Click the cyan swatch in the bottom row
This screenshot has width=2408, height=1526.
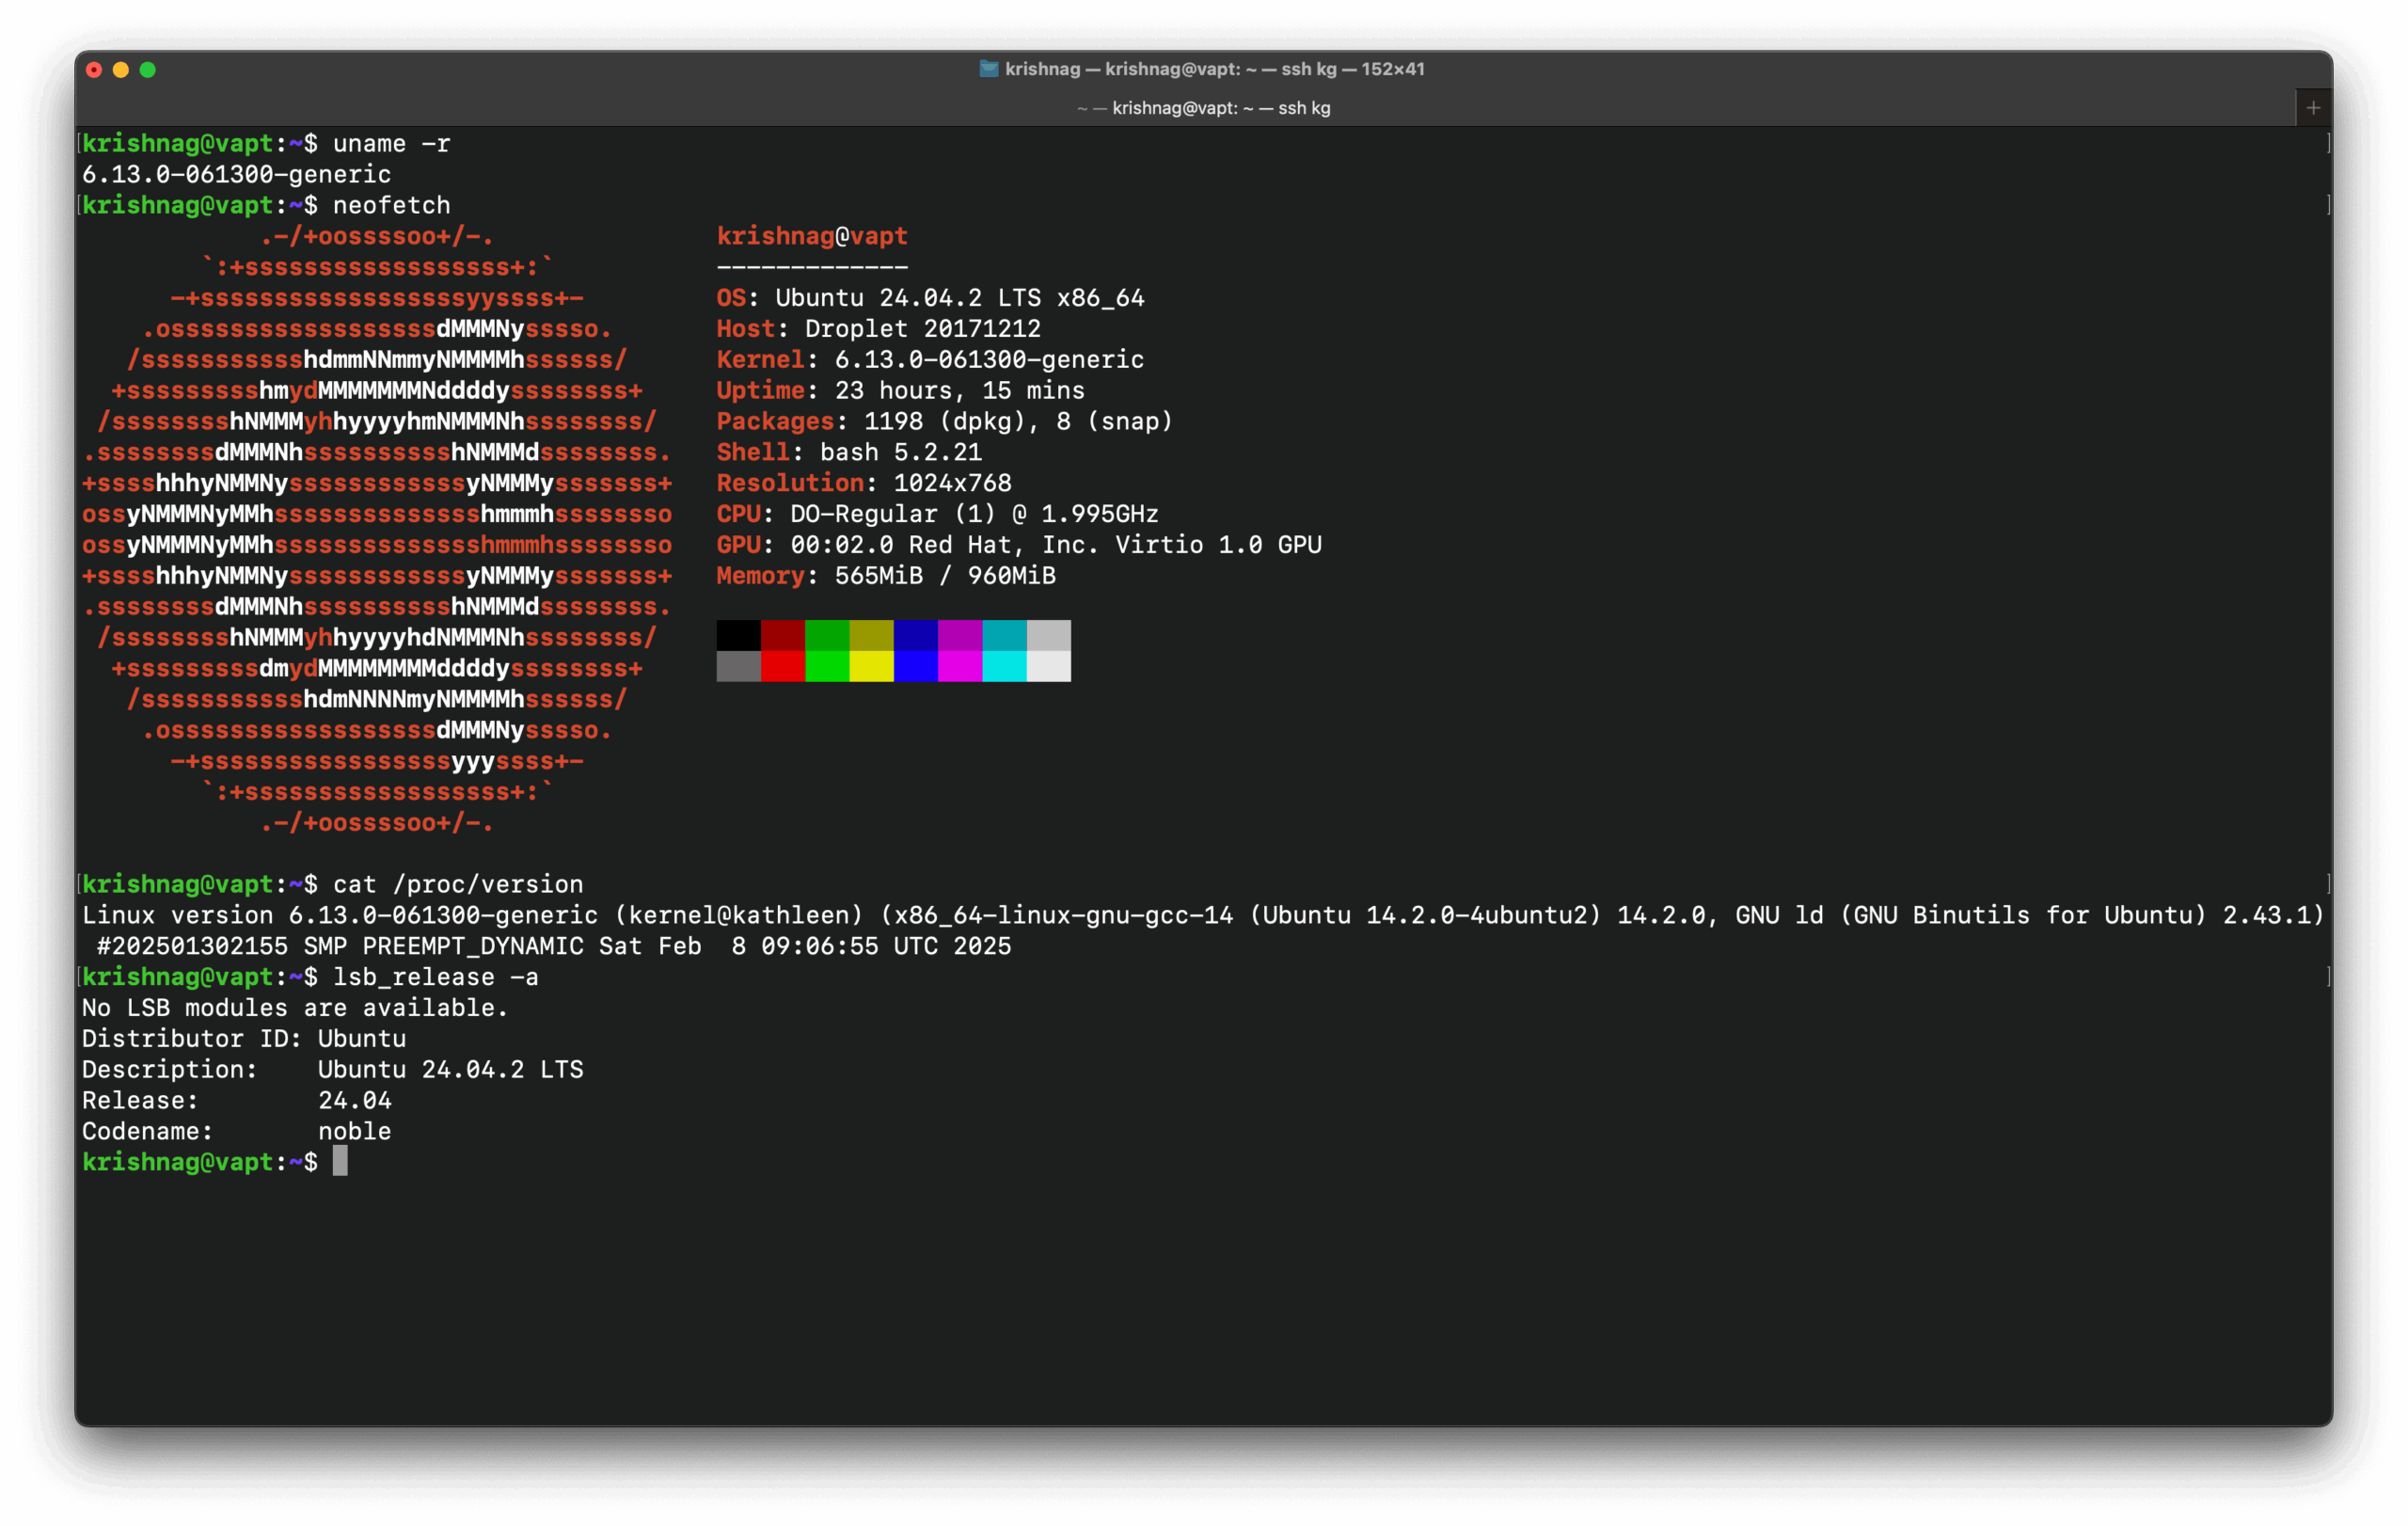coord(1005,666)
